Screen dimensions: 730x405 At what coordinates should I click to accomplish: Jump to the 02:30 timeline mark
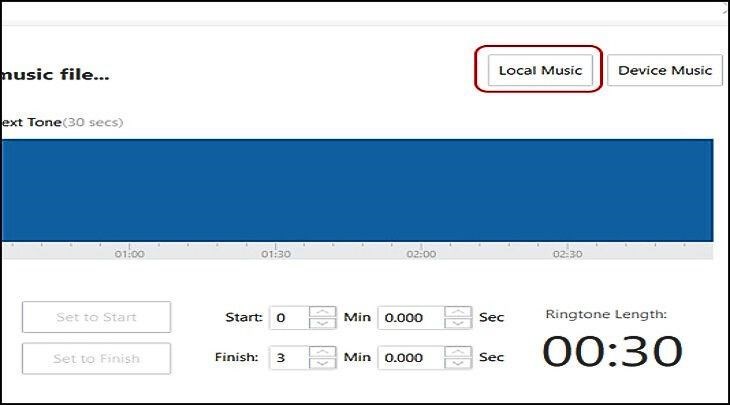pyautogui.click(x=567, y=254)
